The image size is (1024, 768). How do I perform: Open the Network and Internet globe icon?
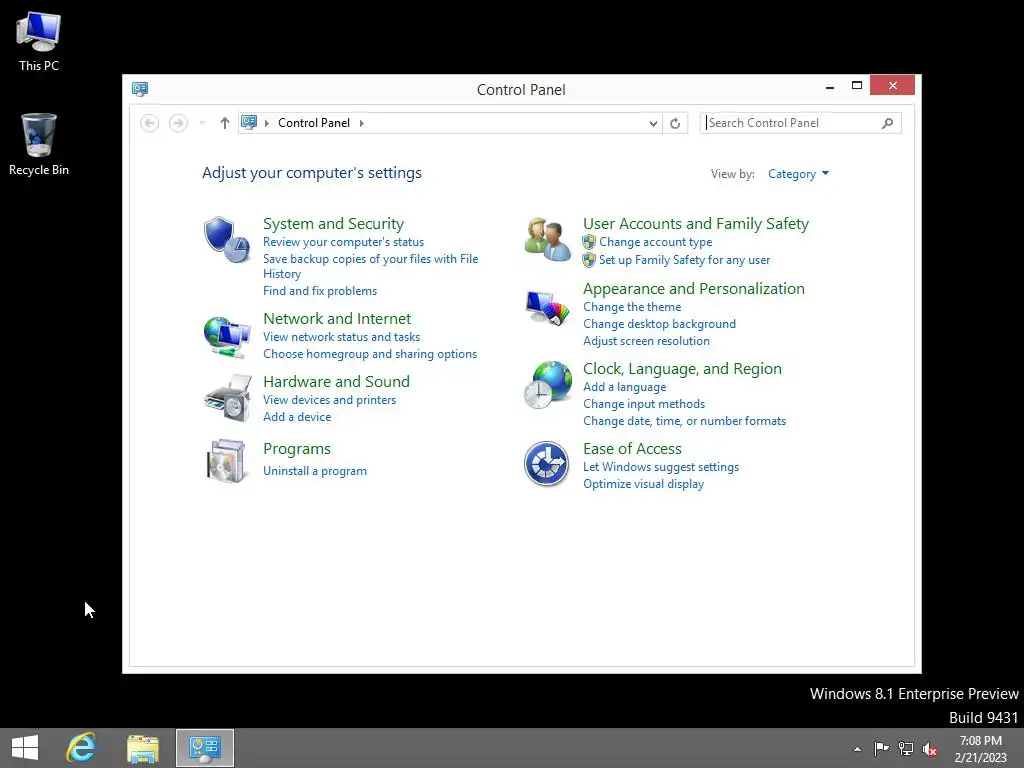(226, 336)
